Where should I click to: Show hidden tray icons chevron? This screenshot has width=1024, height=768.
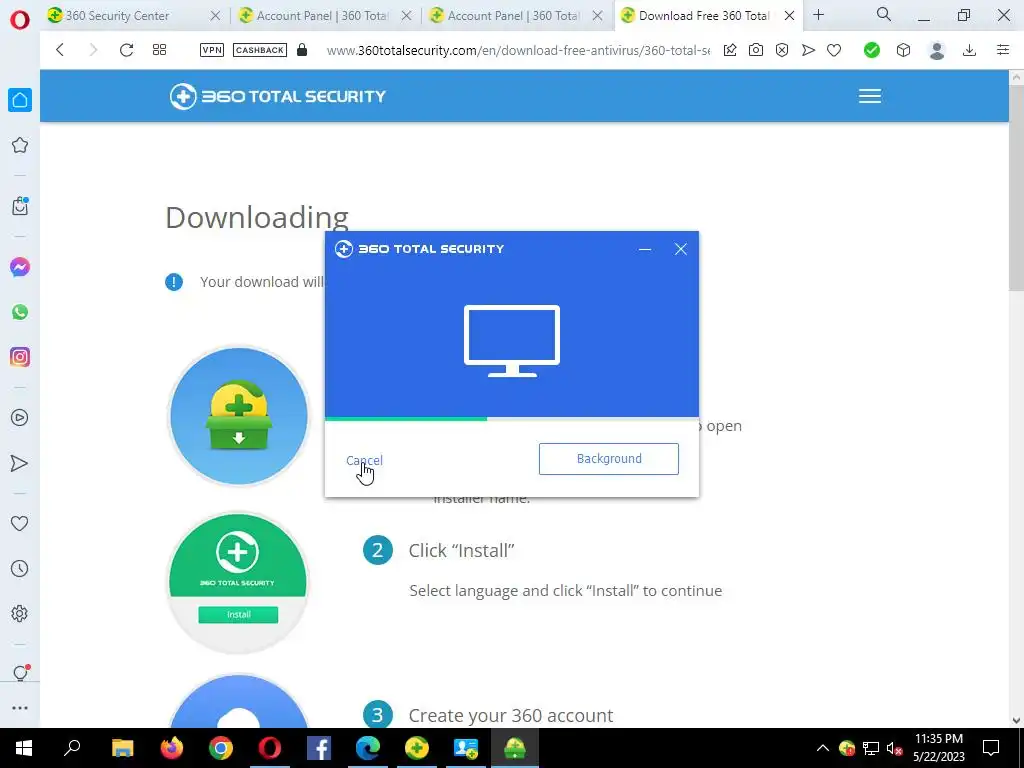click(822, 748)
